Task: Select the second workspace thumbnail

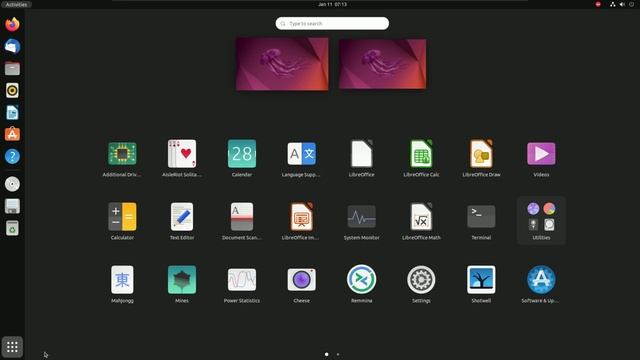Action: click(x=382, y=64)
